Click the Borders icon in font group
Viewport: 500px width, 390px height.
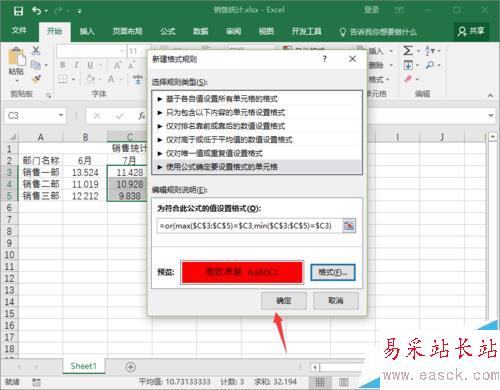coord(63,79)
